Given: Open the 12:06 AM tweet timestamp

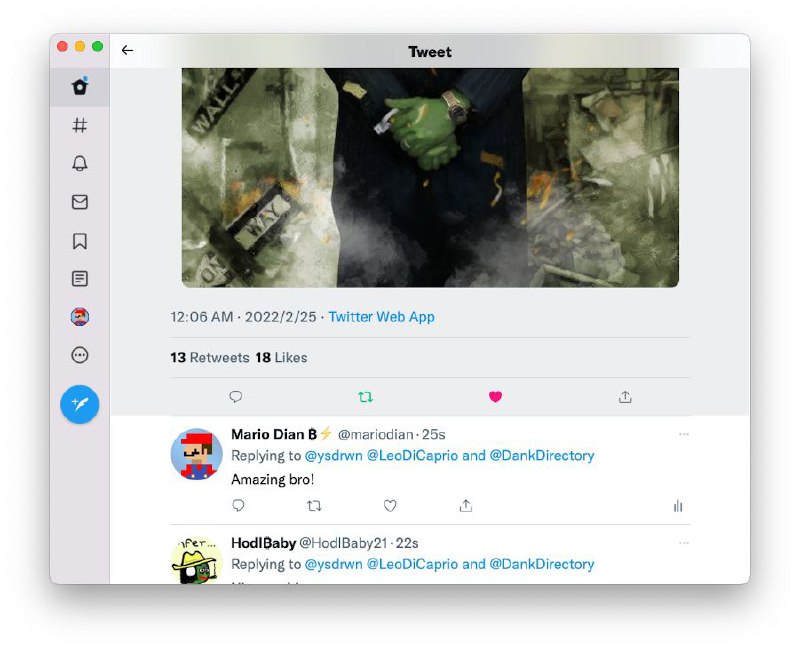Looking at the screenshot, I should (243, 317).
